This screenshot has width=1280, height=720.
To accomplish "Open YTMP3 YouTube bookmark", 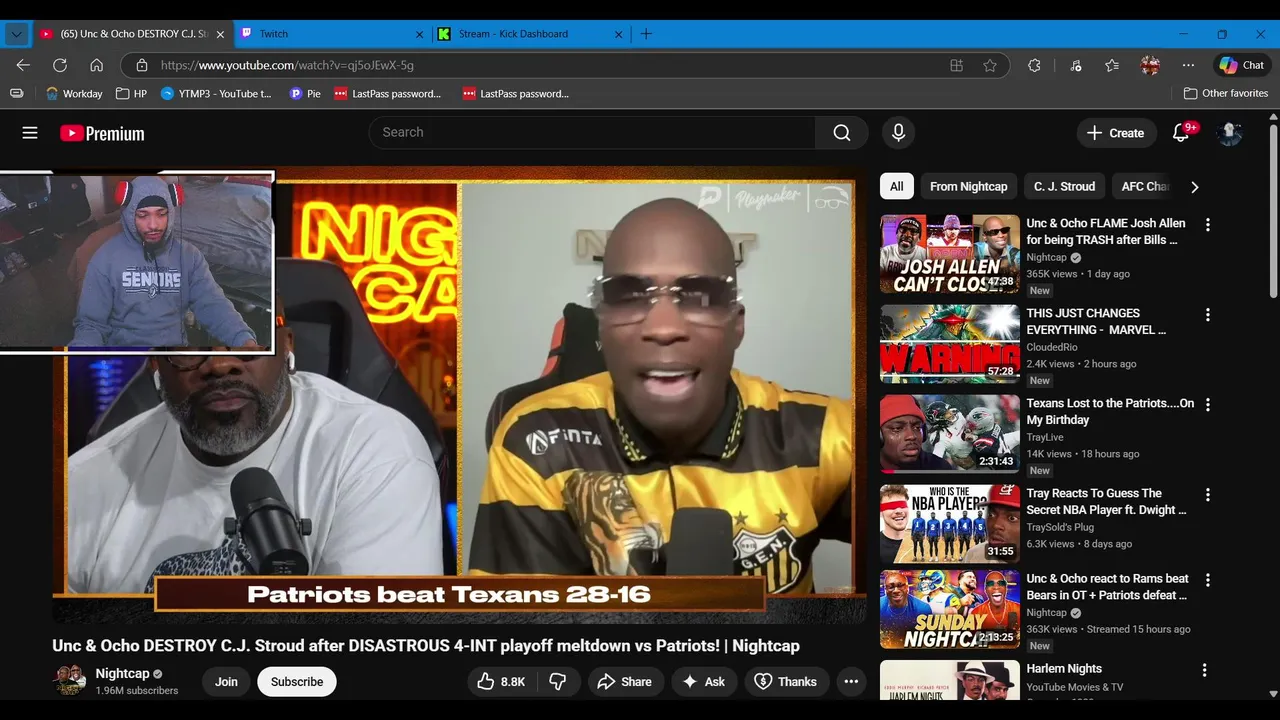I will [216, 93].
